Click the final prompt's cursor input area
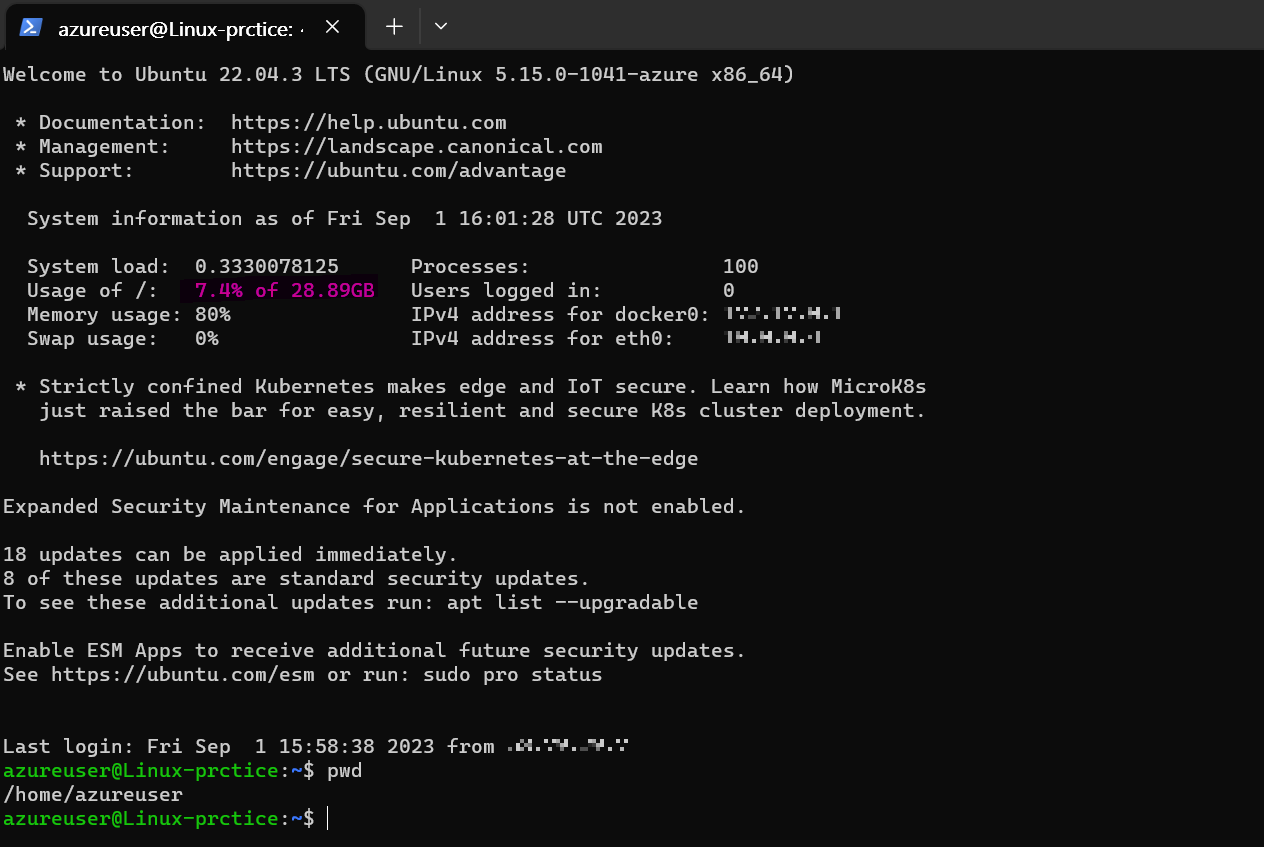This screenshot has width=1264, height=847. coord(328,819)
